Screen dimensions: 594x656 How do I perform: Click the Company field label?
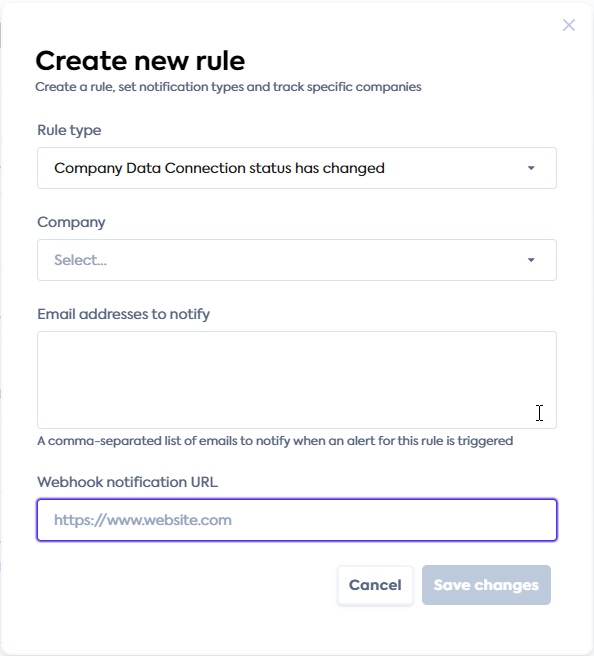[x=71, y=222]
